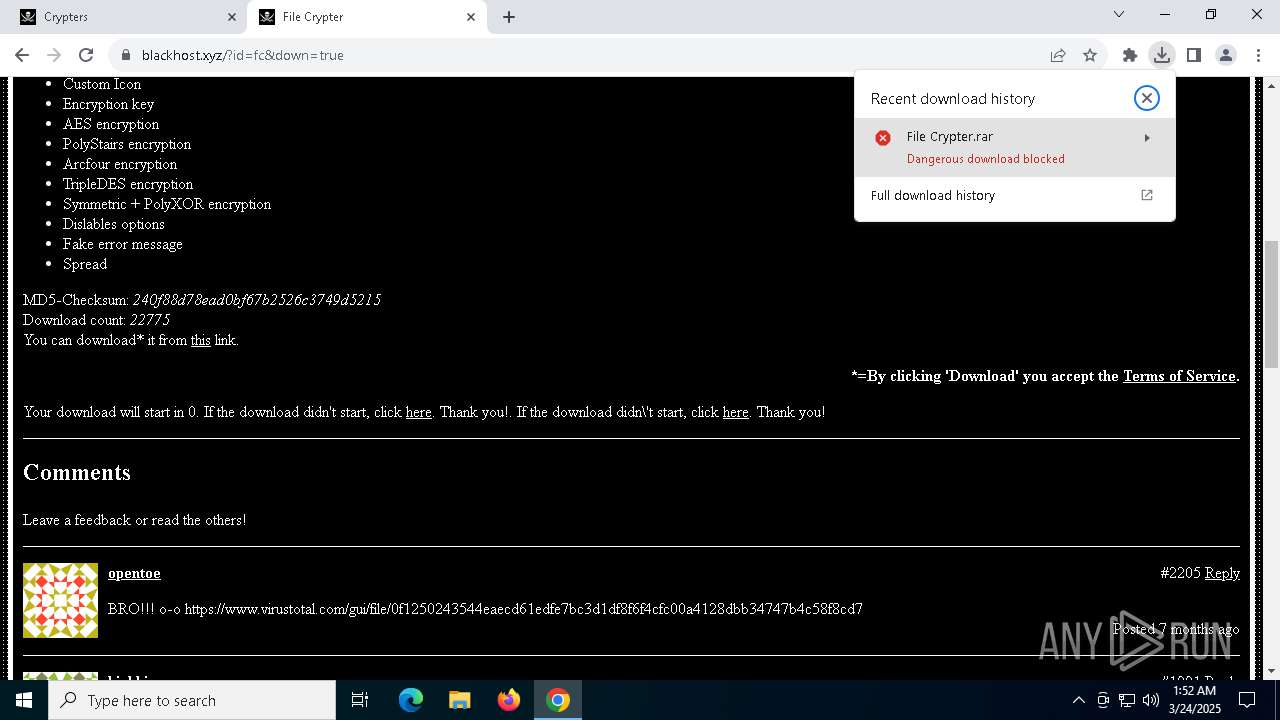The image size is (1280, 720).
Task: Open the opentoe user profile link
Action: tap(134, 573)
